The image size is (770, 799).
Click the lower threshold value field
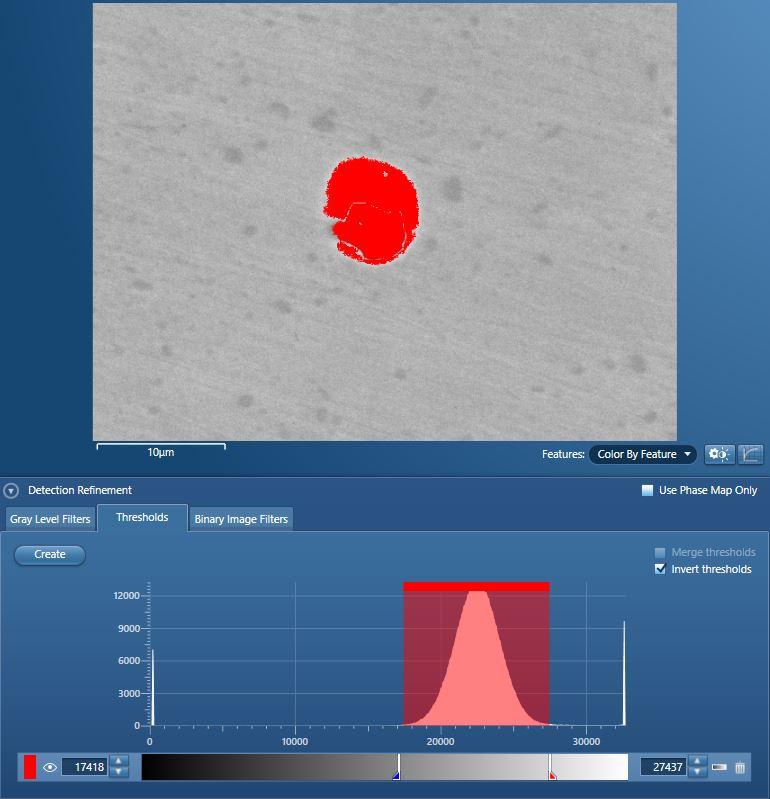84,768
